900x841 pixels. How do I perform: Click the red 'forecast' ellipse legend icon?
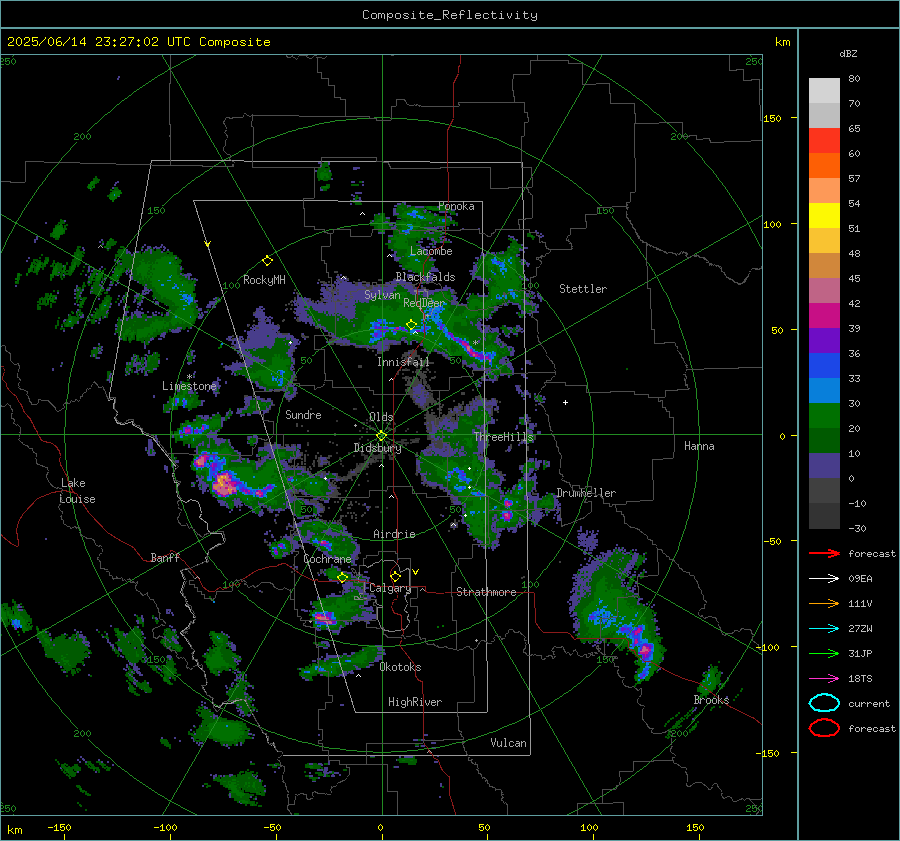pyautogui.click(x=824, y=728)
